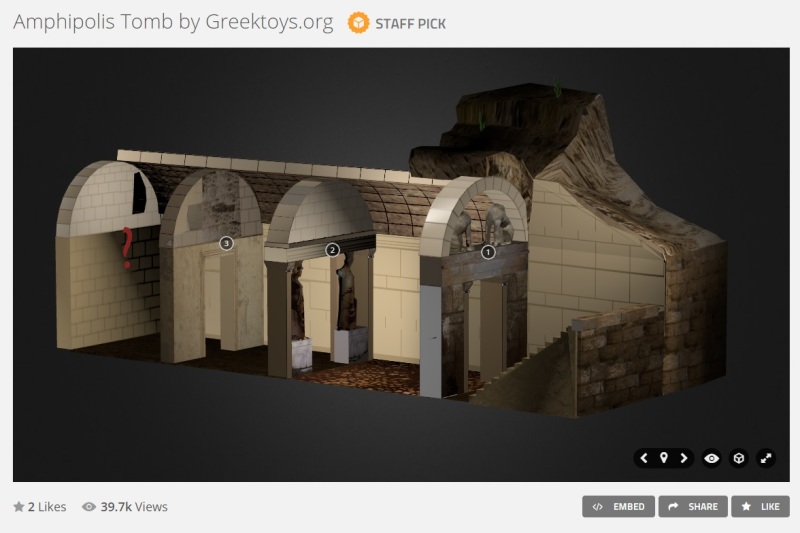The width and height of the screenshot is (800, 533).
Task: Click the annotation location pin icon
Action: point(664,458)
